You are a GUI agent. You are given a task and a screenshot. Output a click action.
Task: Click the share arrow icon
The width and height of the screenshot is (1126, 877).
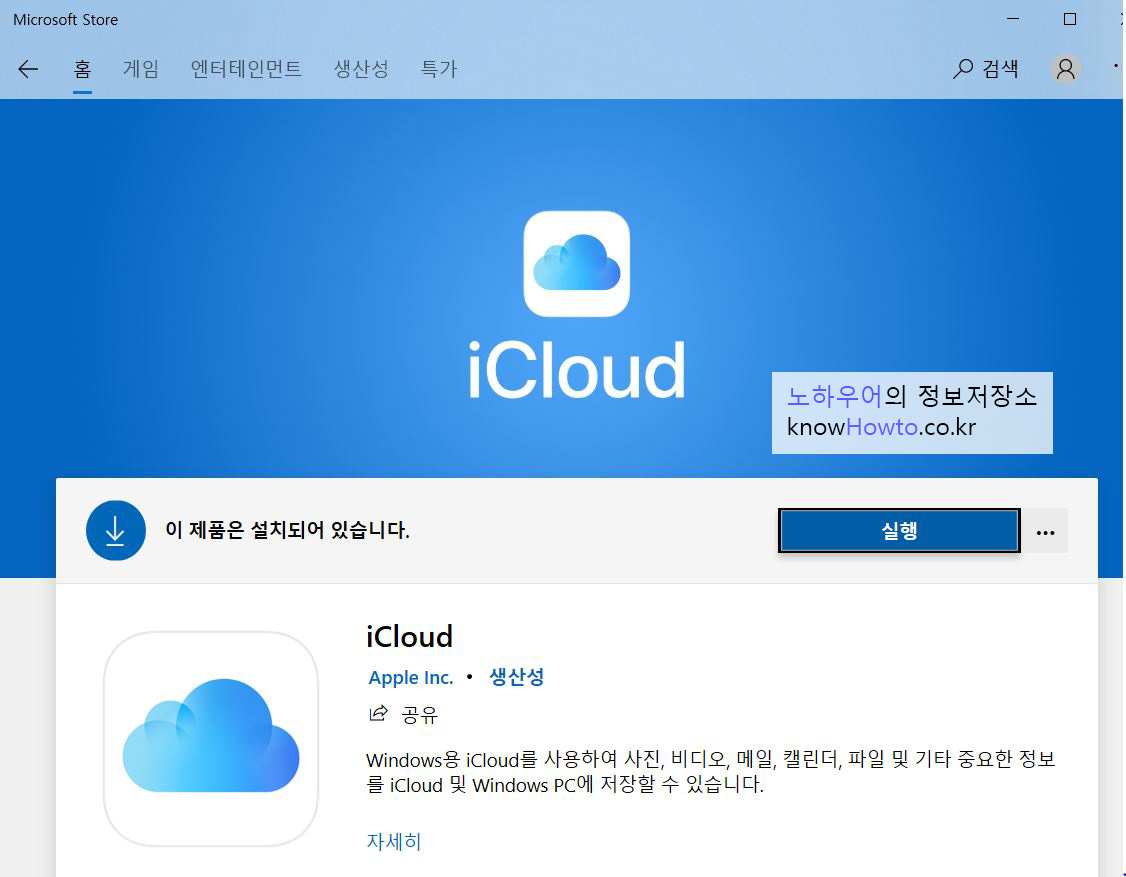click(378, 713)
